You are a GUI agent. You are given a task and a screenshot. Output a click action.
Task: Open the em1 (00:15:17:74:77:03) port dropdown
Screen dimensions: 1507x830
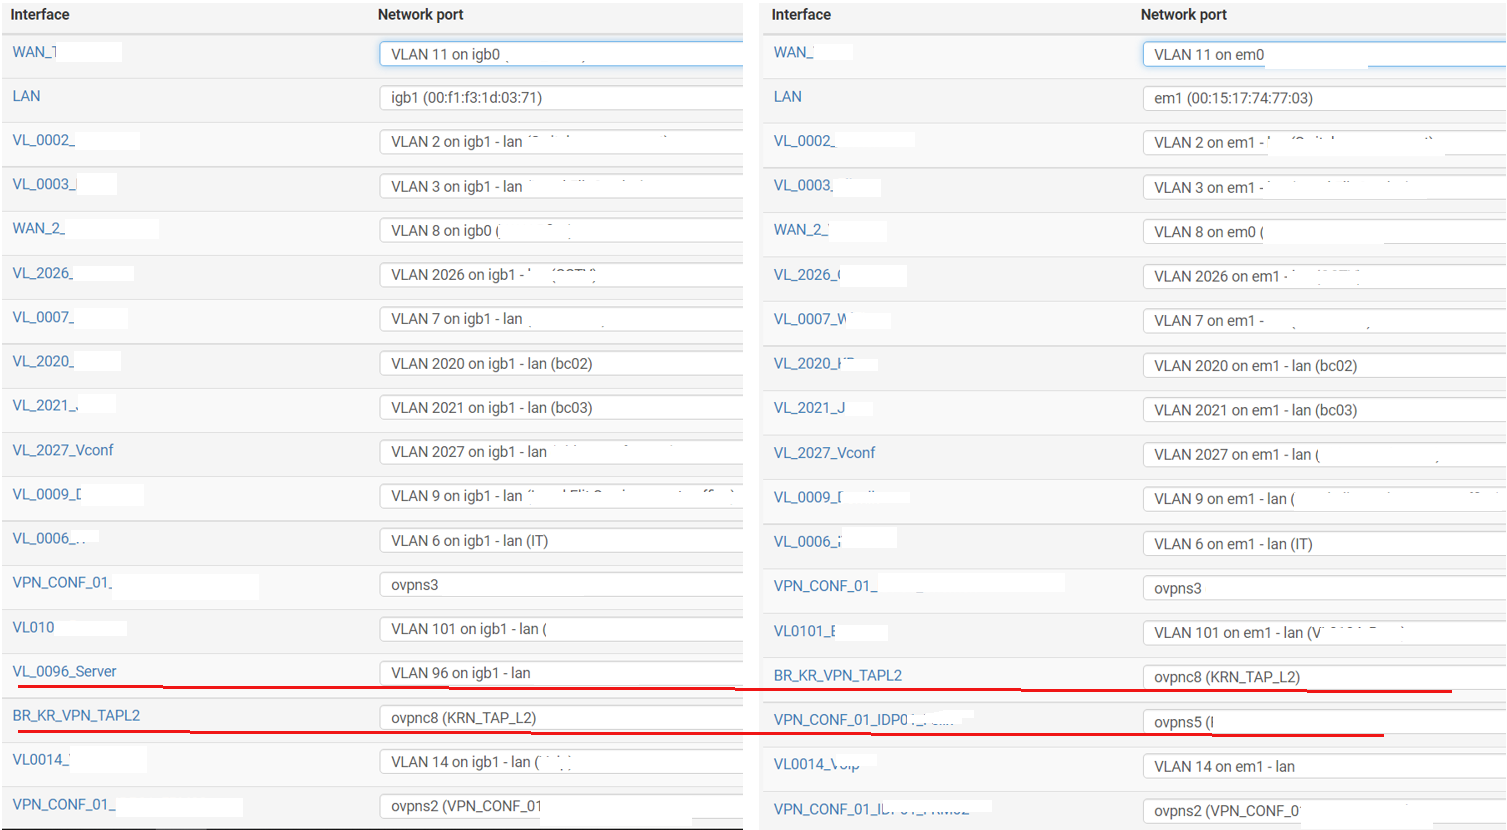[1324, 98]
